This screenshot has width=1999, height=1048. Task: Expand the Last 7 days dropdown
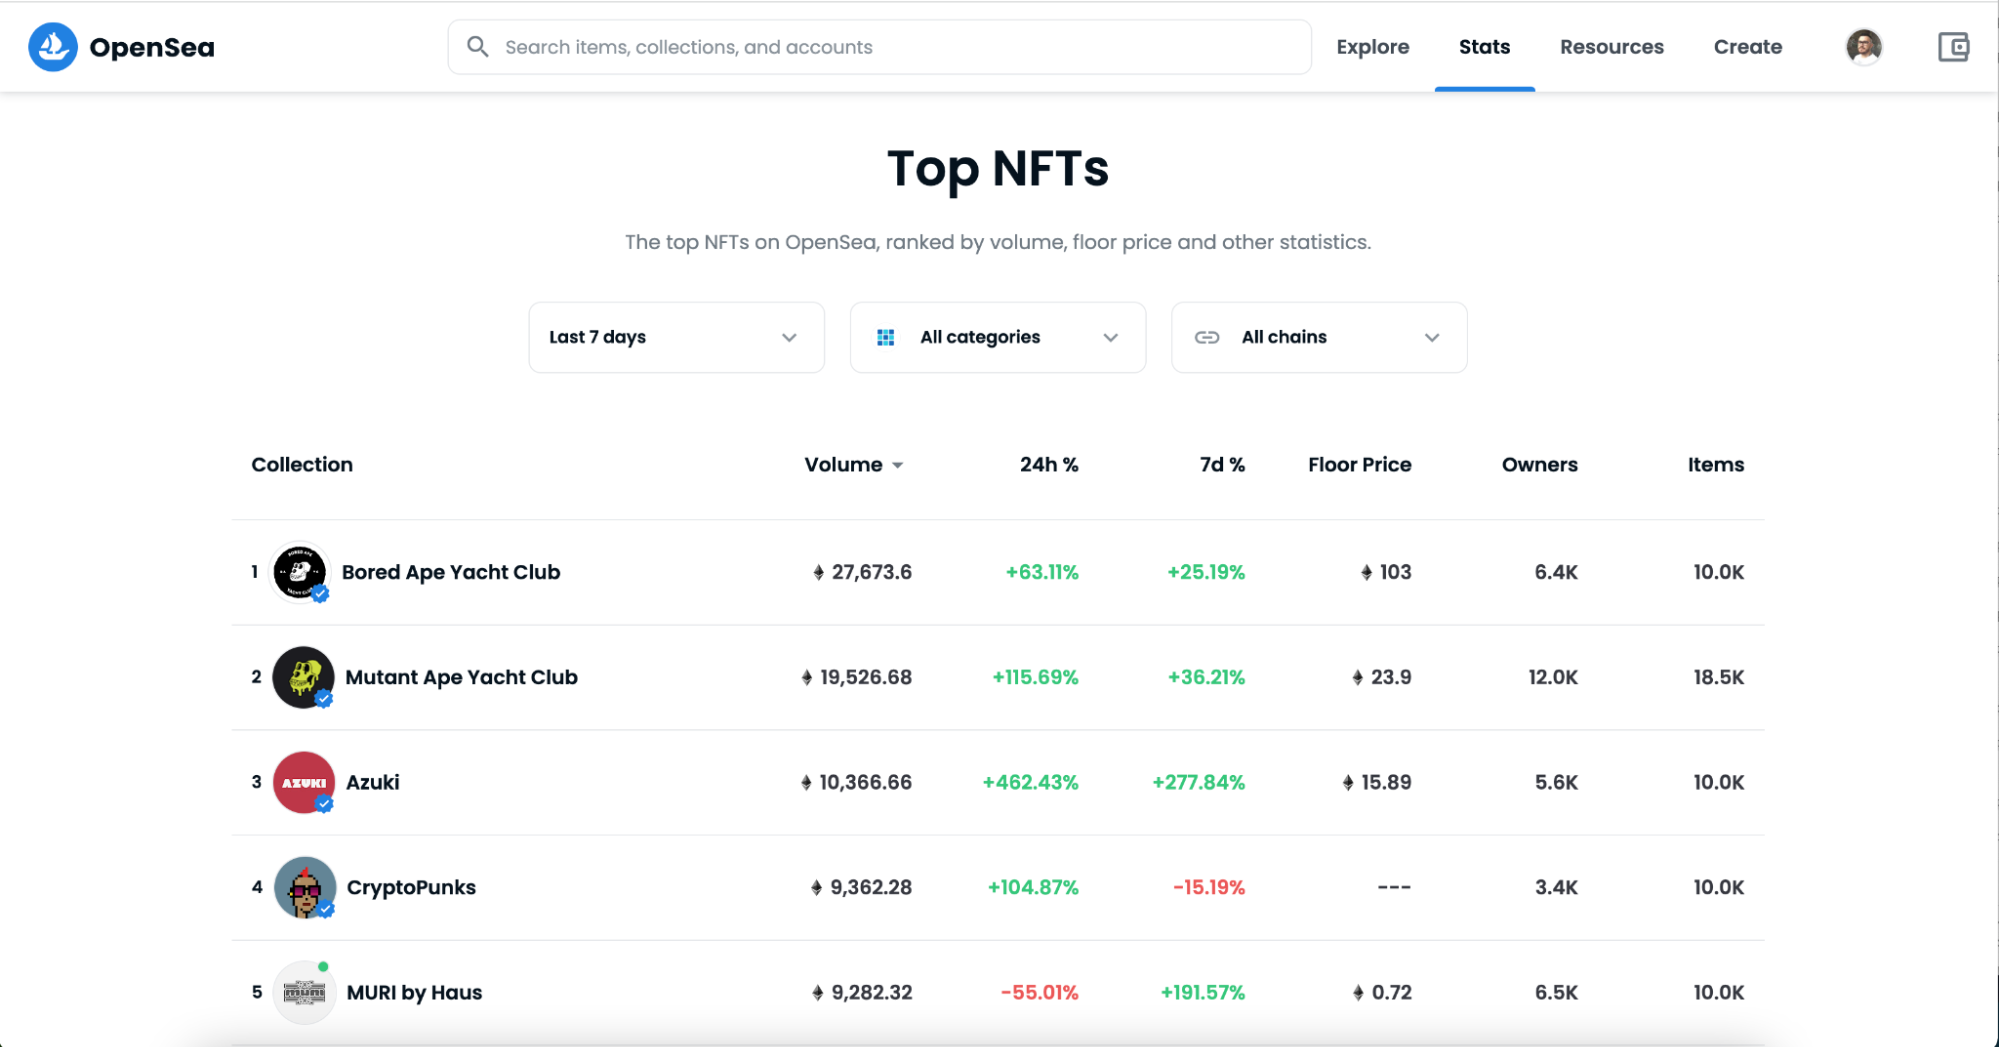coord(677,338)
